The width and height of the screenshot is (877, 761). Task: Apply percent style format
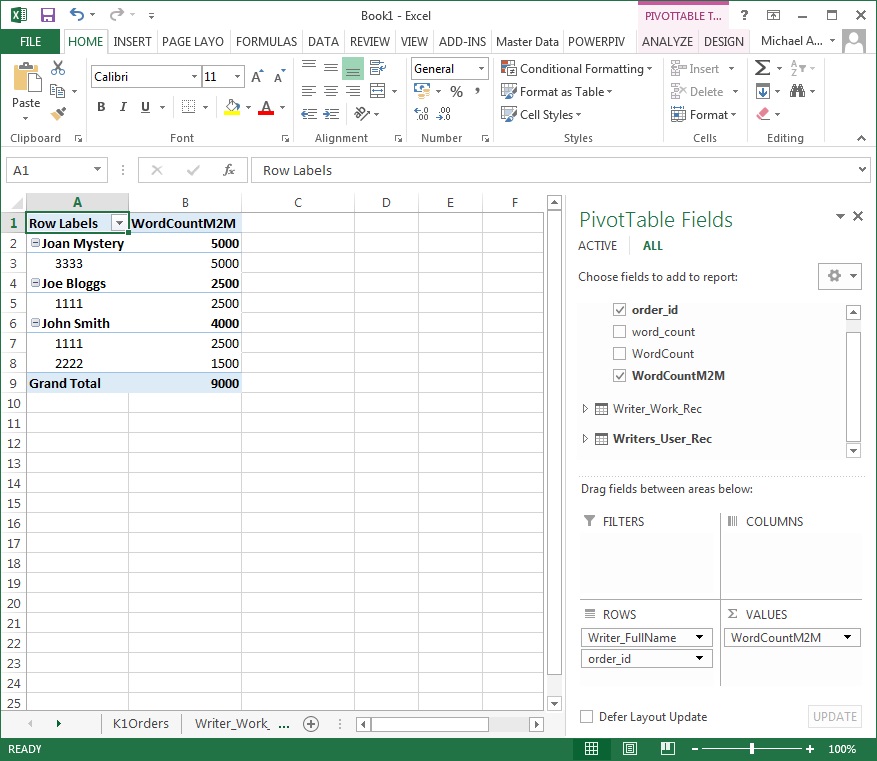(456, 91)
